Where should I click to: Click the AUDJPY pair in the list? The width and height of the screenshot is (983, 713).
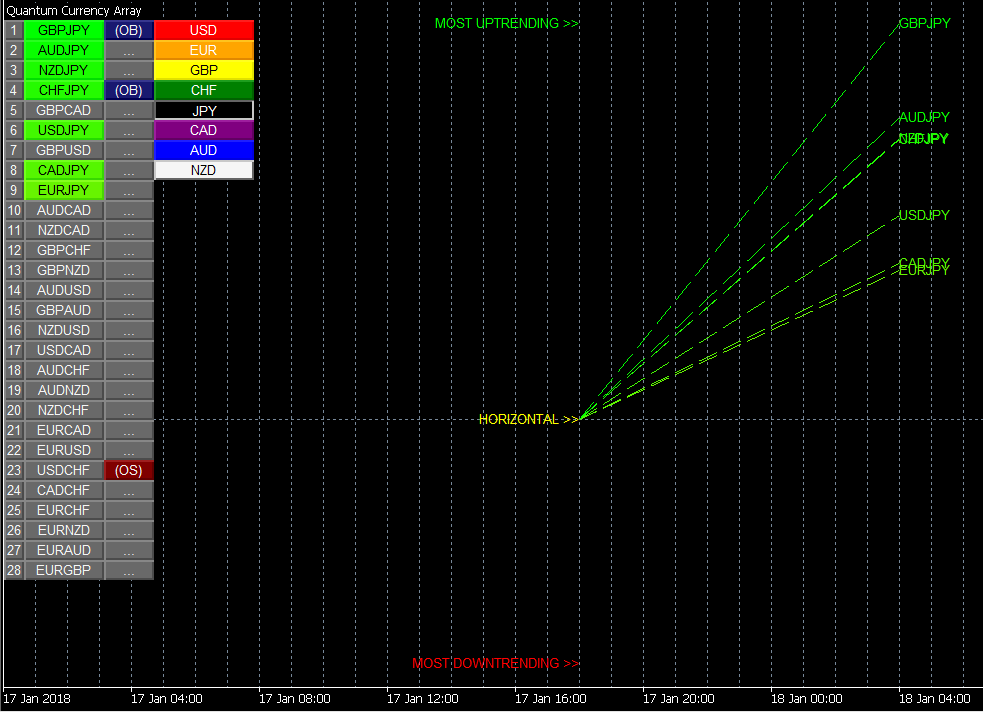(63, 50)
